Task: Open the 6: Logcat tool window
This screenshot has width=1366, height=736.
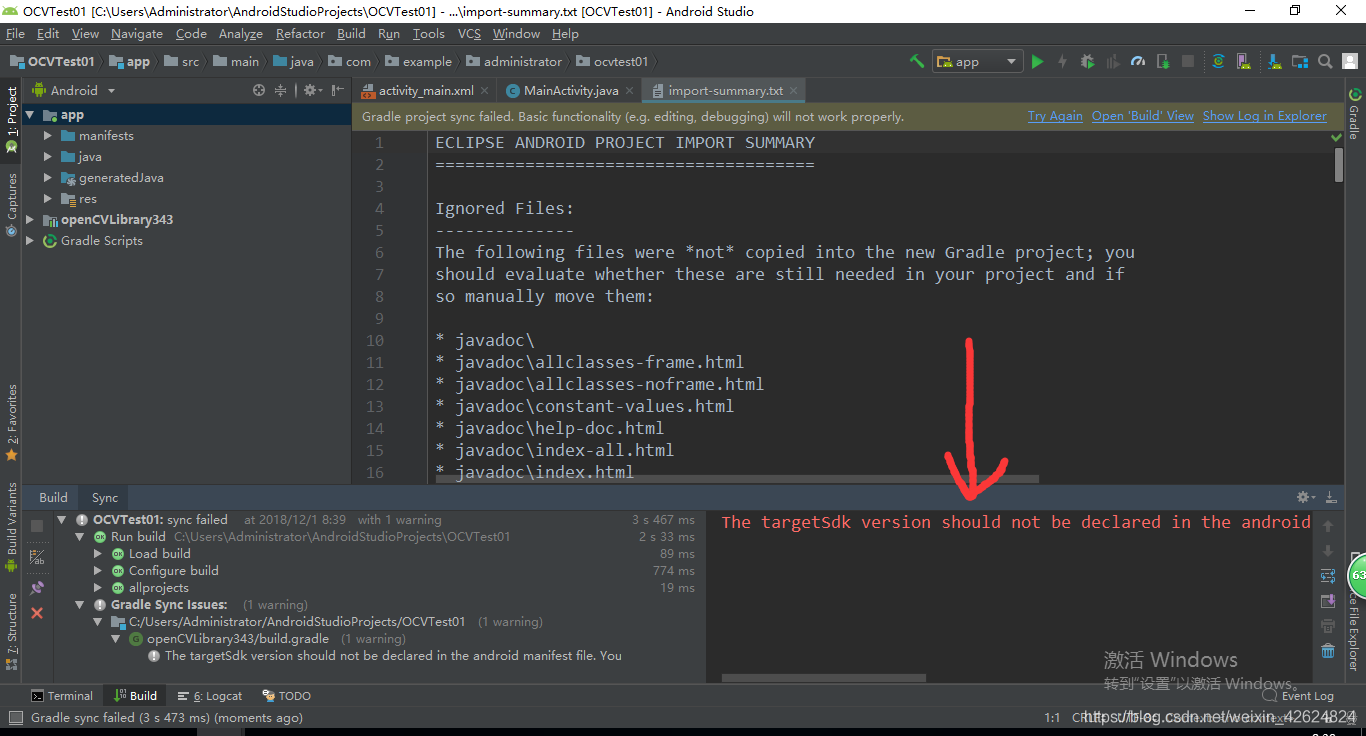Action: (210, 696)
